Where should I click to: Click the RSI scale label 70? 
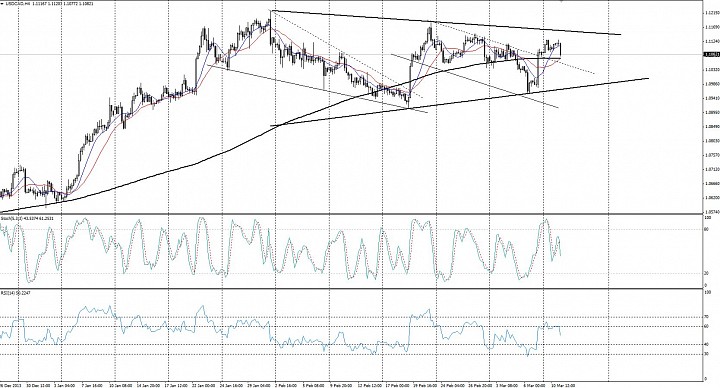click(706, 317)
